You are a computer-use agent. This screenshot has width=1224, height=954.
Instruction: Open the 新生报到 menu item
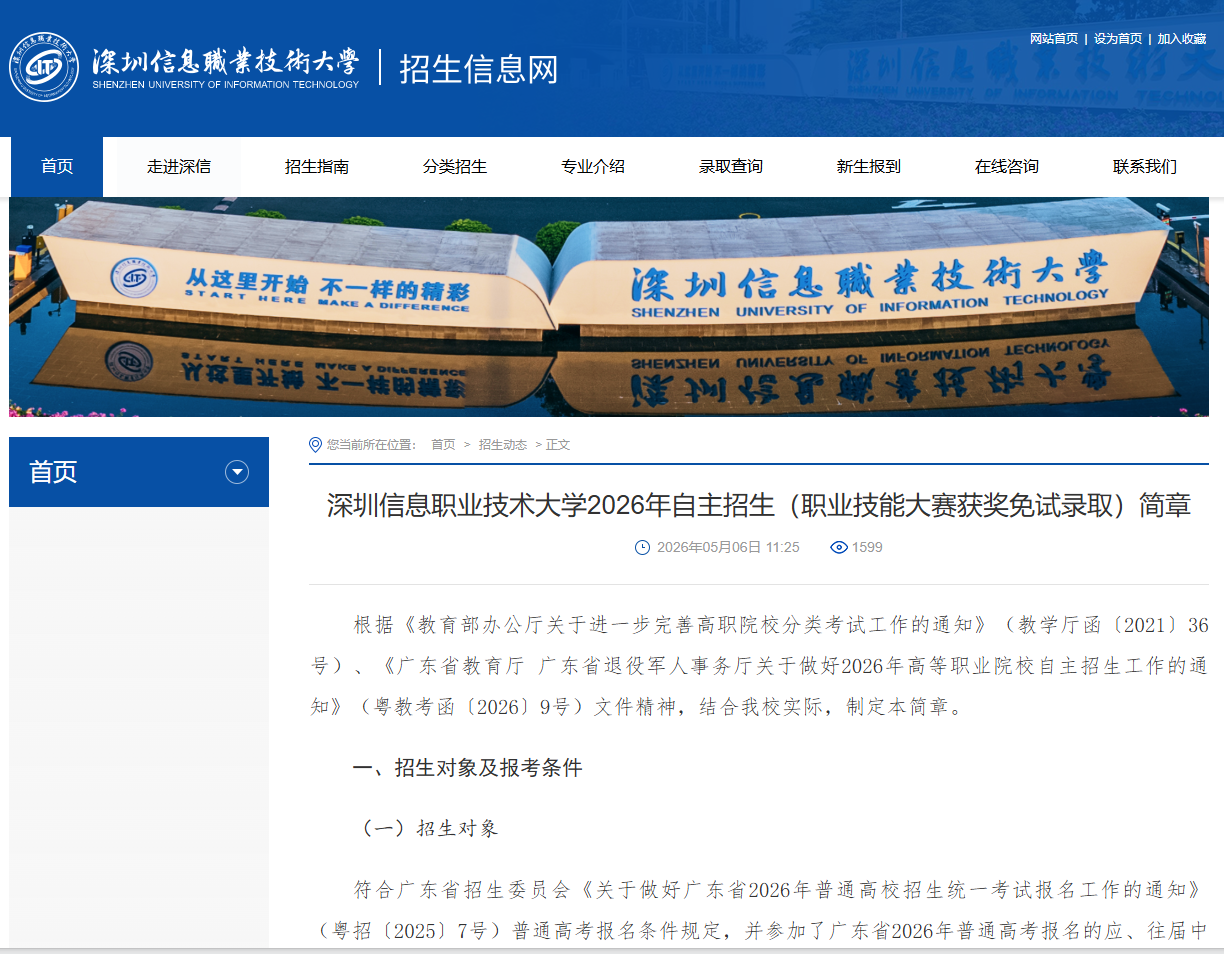[869, 167]
